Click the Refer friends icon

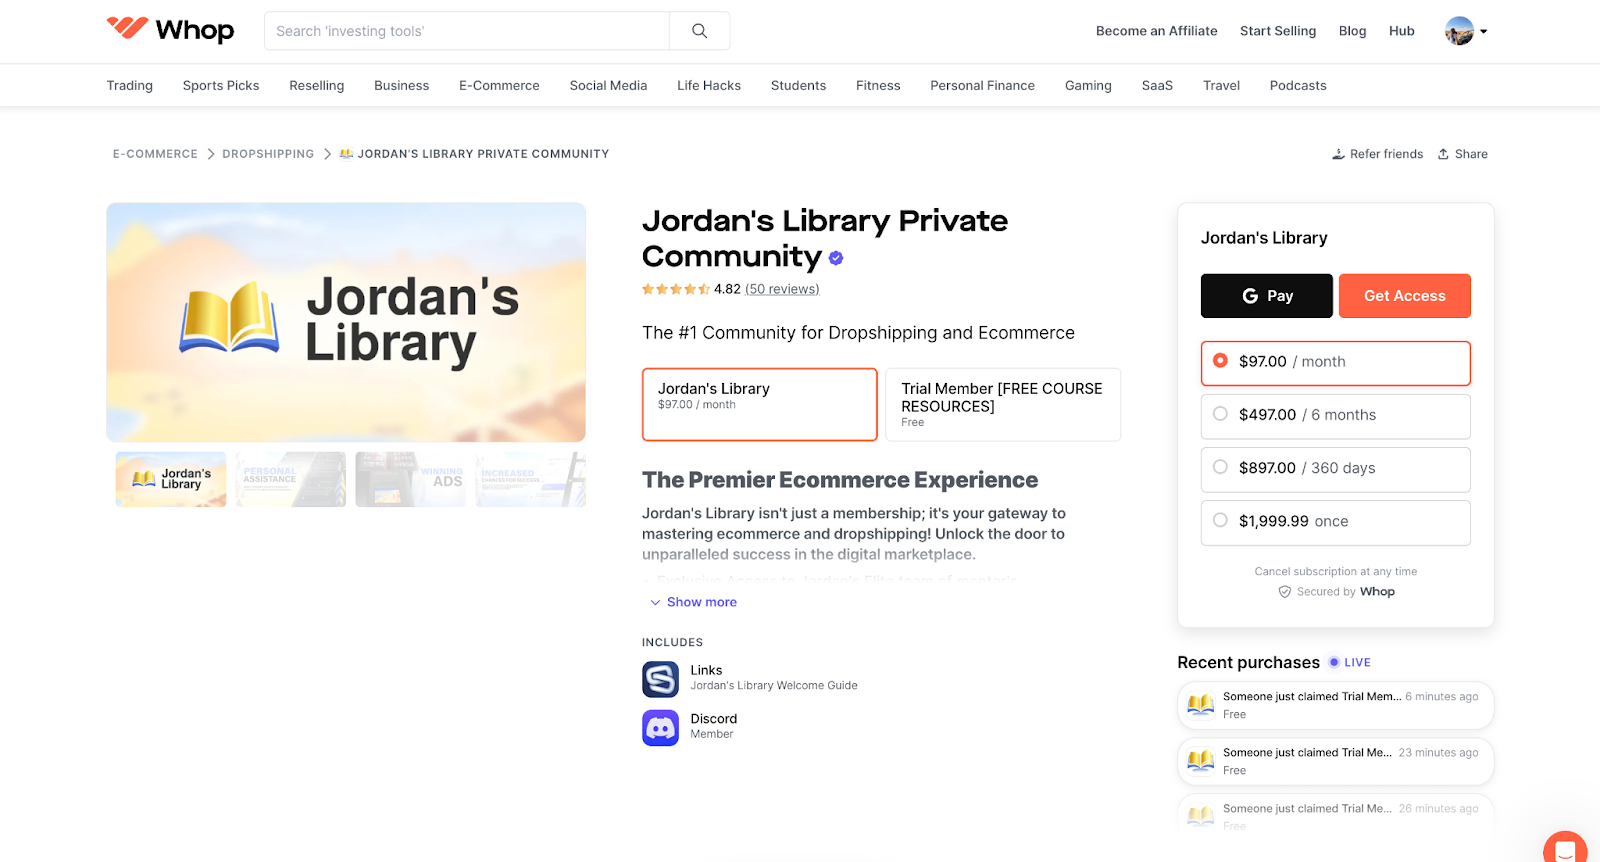click(1338, 154)
